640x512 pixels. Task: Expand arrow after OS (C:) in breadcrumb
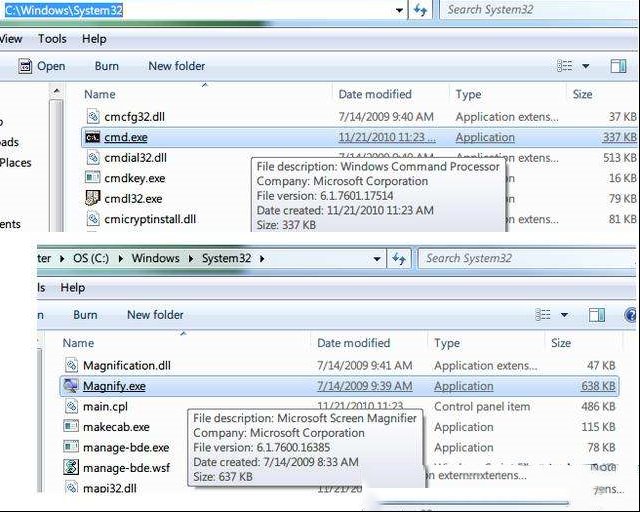[x=121, y=258]
